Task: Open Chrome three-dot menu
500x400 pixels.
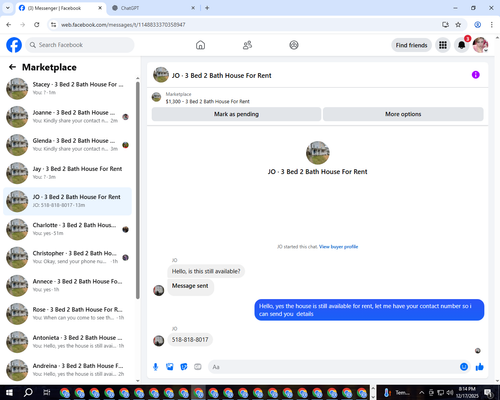Action: (x=491, y=25)
